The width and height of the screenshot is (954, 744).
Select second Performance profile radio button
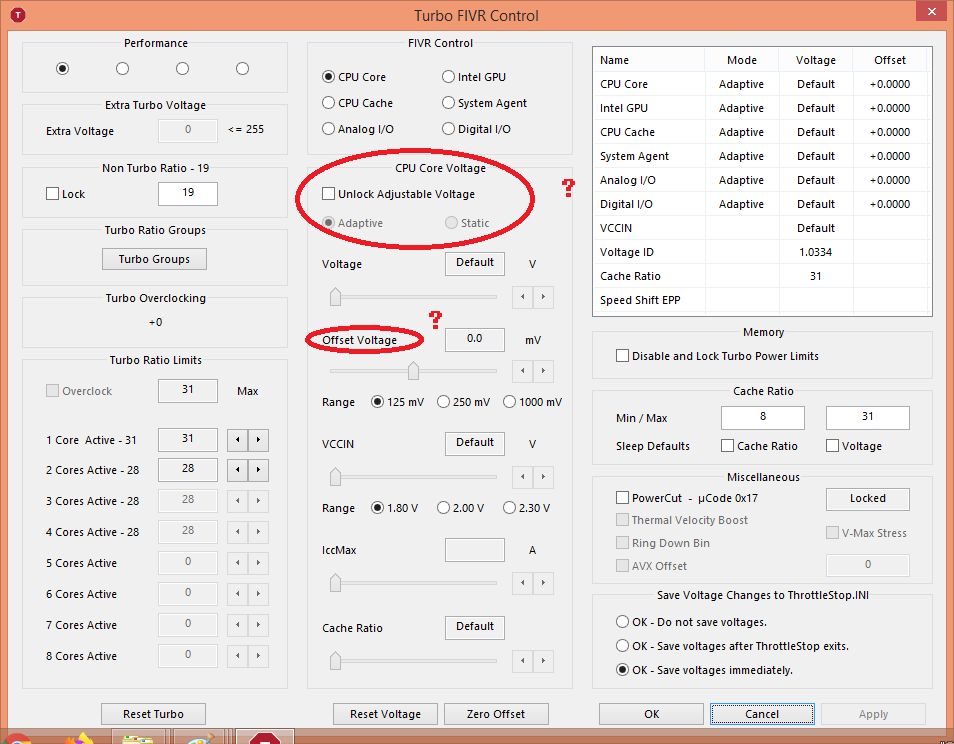tap(122, 68)
